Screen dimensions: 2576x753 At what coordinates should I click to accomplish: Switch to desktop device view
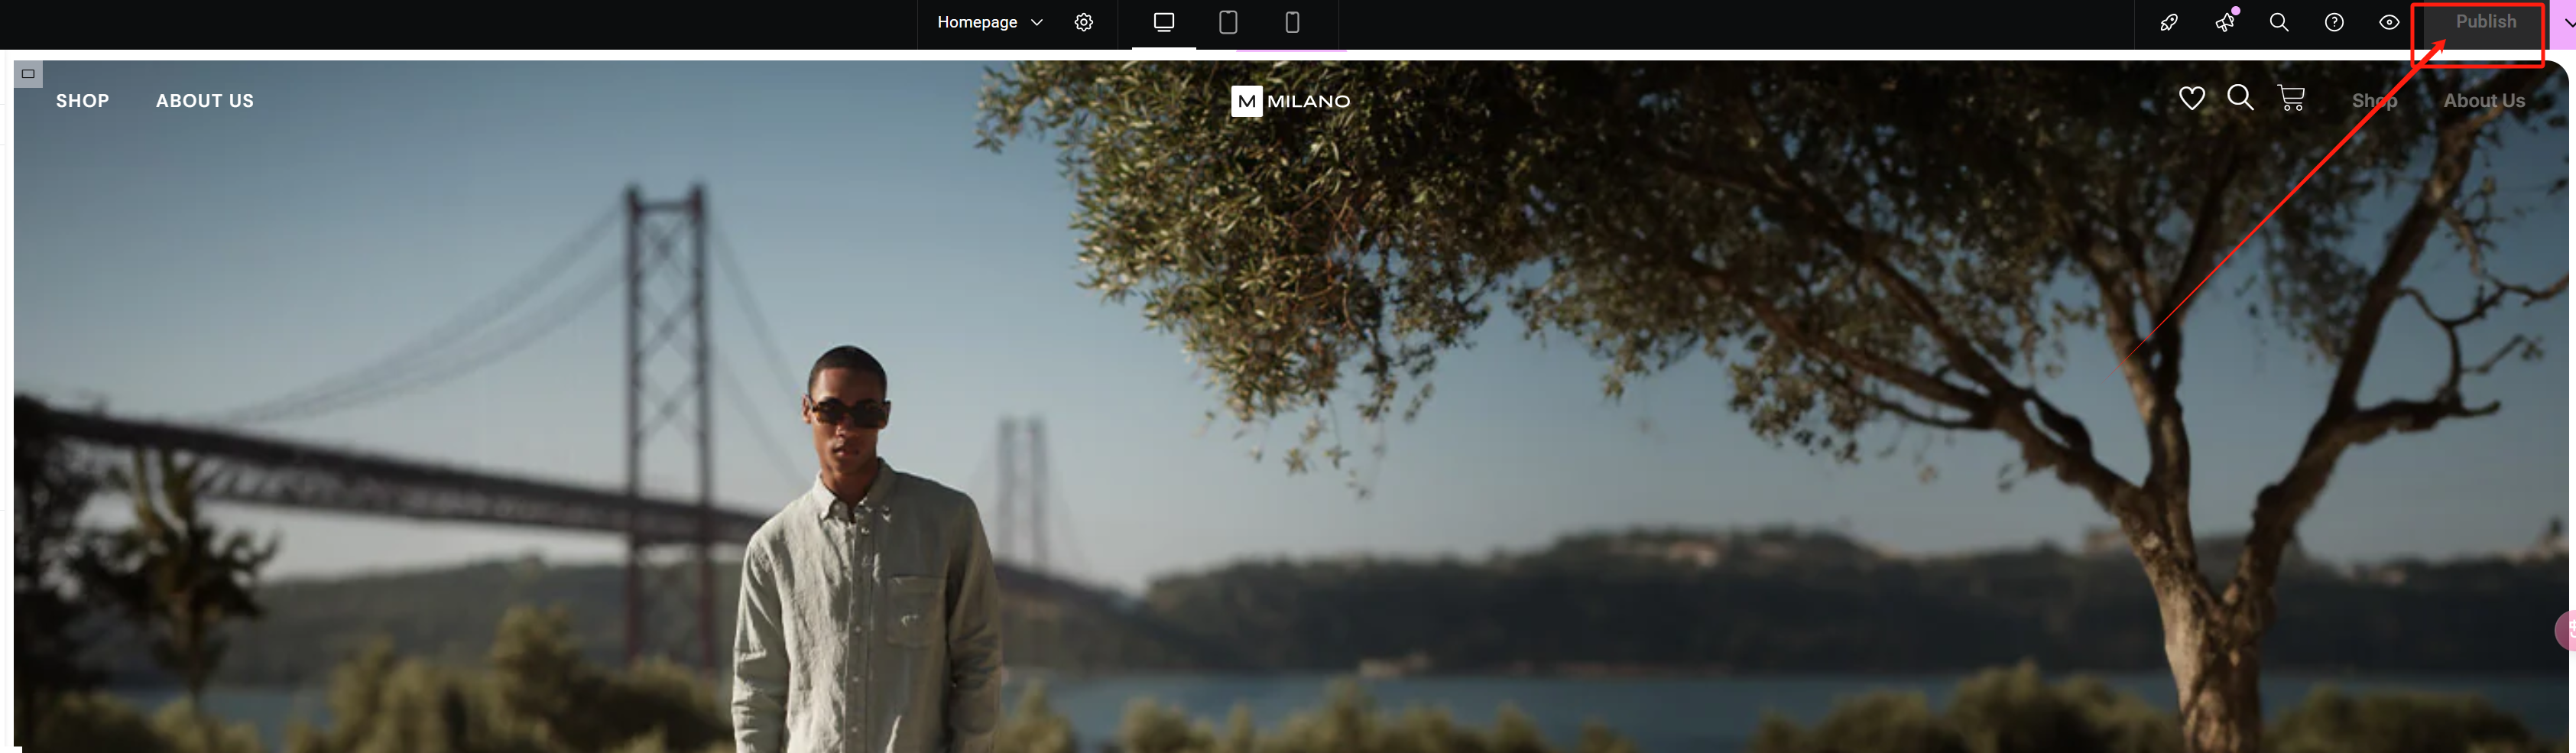pos(1164,22)
